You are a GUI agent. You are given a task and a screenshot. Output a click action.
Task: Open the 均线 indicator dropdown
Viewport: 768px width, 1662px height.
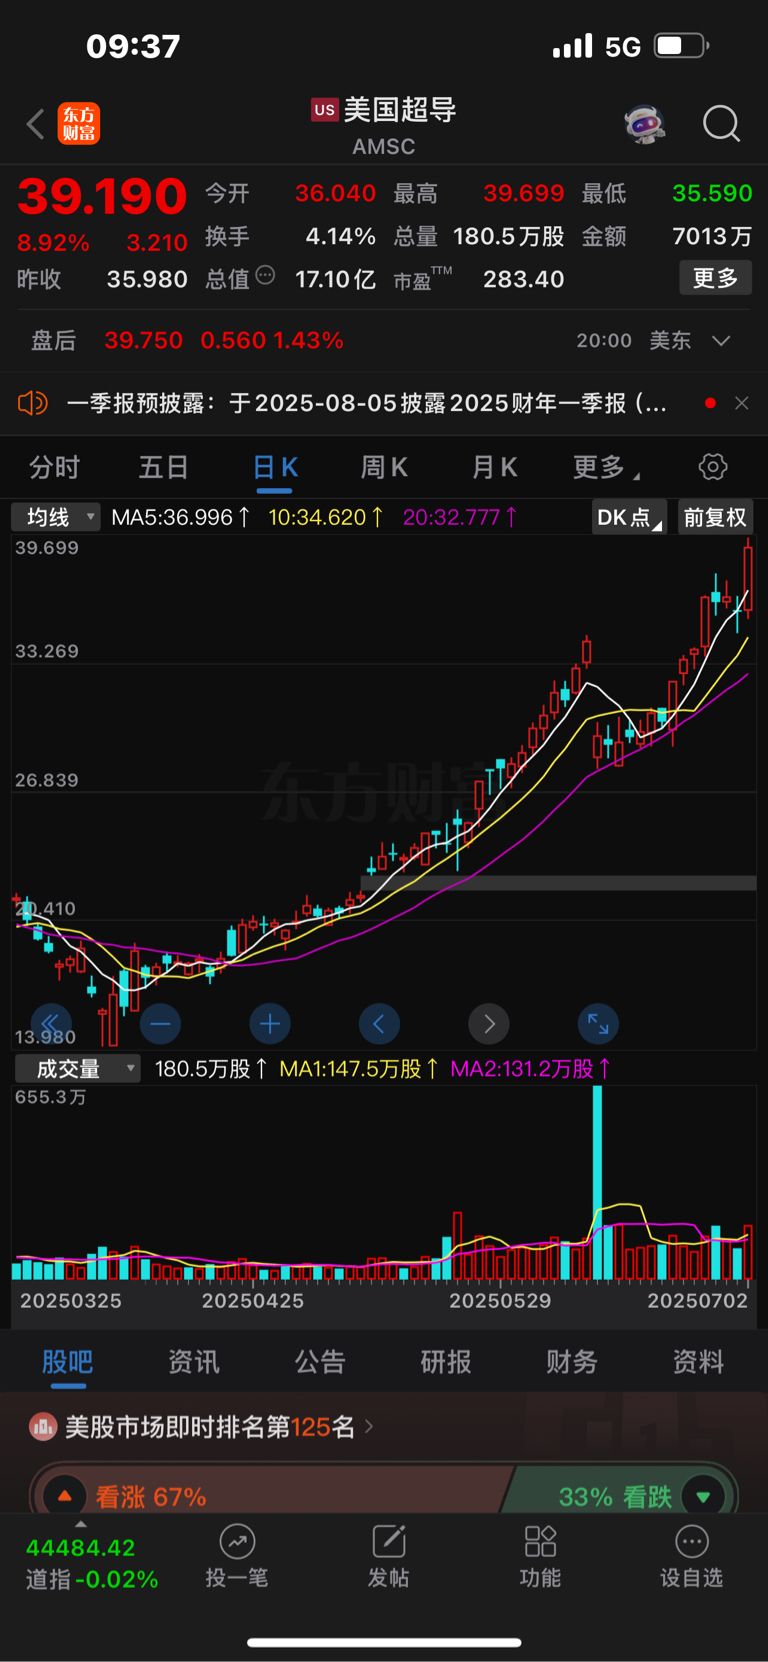(56, 517)
